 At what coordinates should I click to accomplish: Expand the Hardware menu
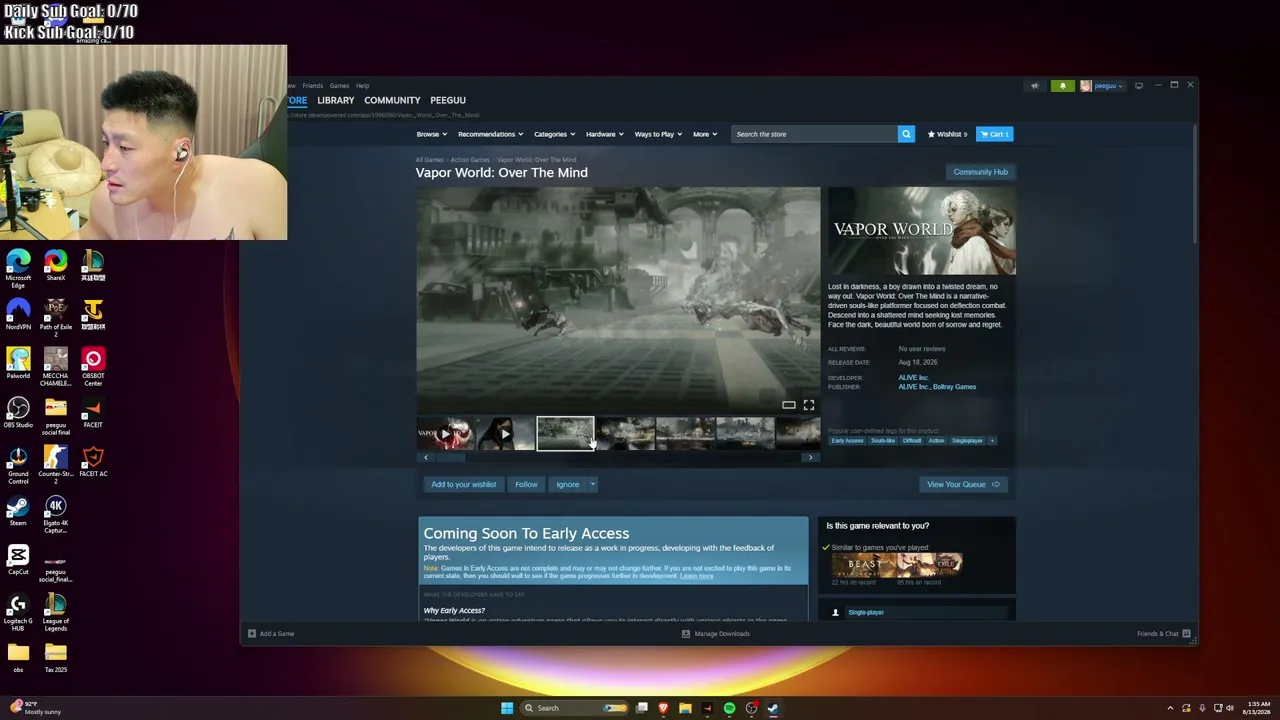604,134
